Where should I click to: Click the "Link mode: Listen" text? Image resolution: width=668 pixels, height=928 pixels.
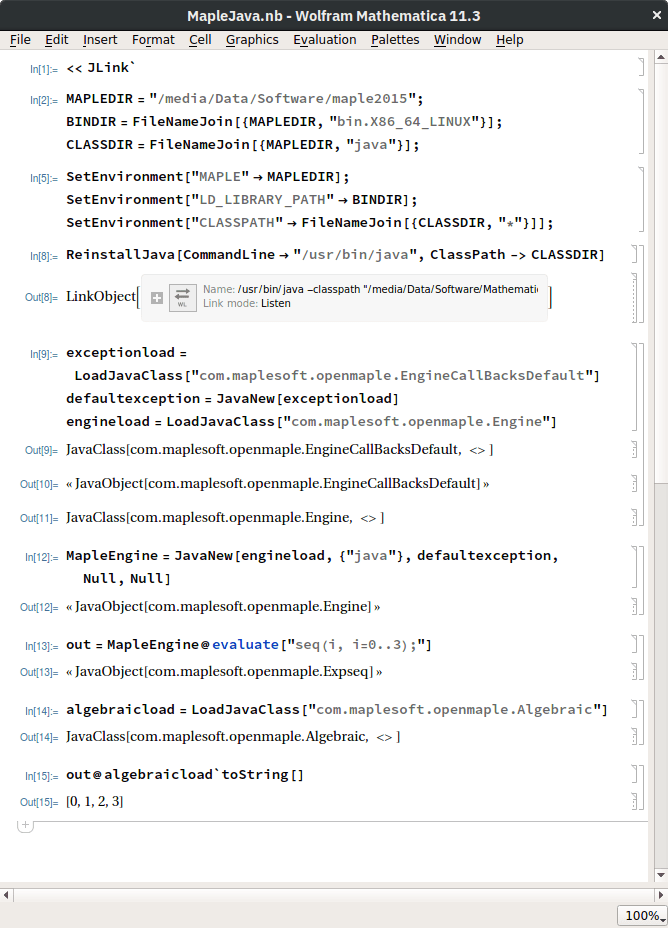tap(247, 303)
